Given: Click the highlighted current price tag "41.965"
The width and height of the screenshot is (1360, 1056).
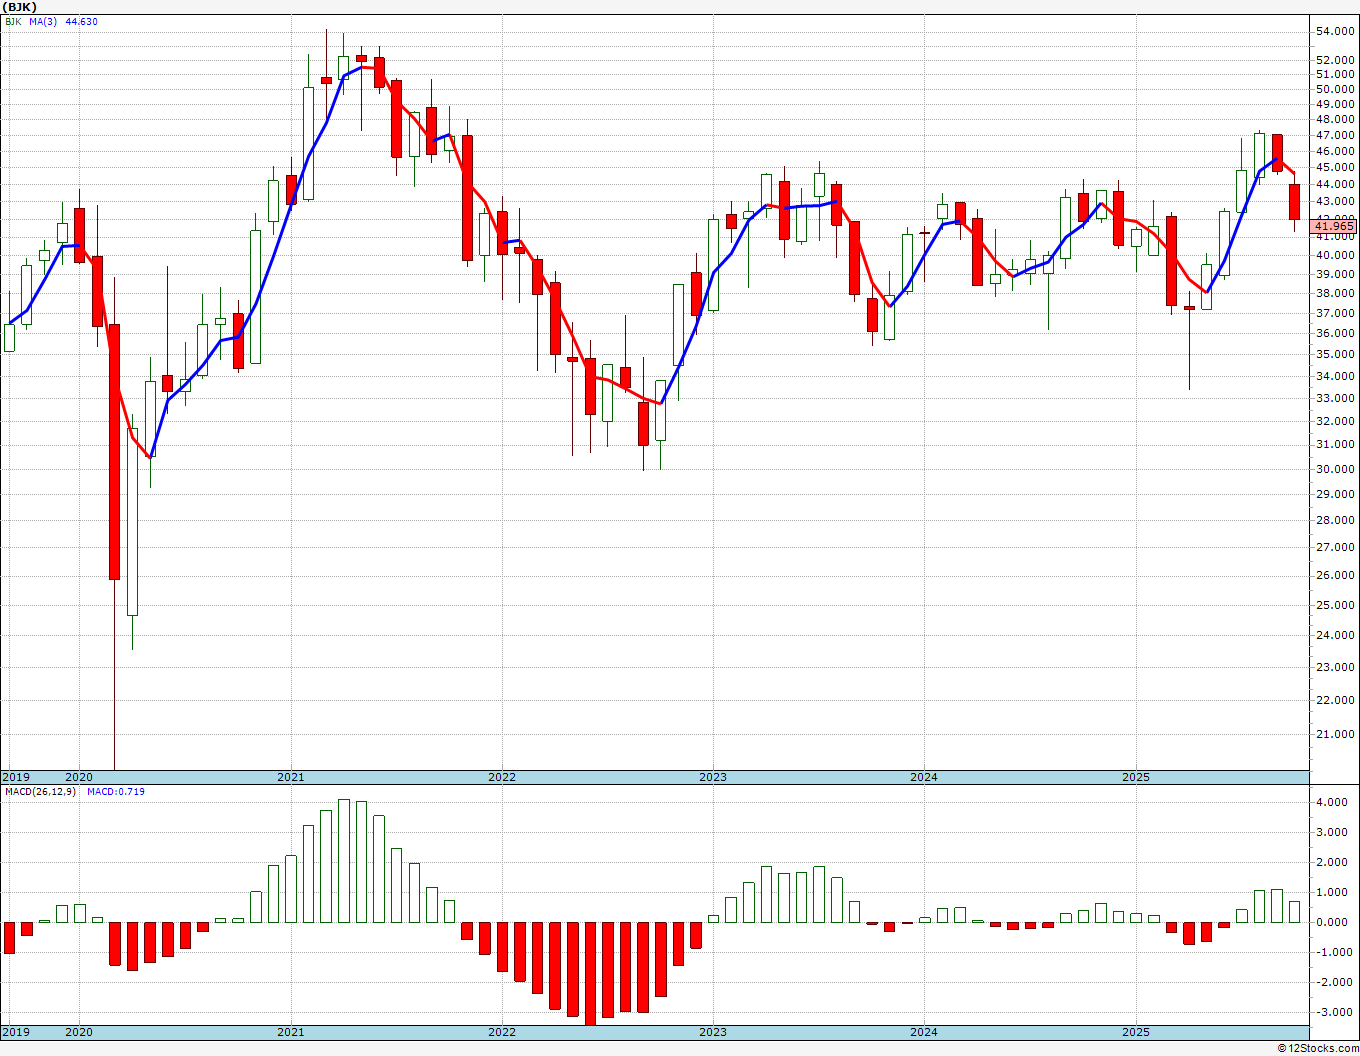Looking at the screenshot, I should (x=1334, y=226).
